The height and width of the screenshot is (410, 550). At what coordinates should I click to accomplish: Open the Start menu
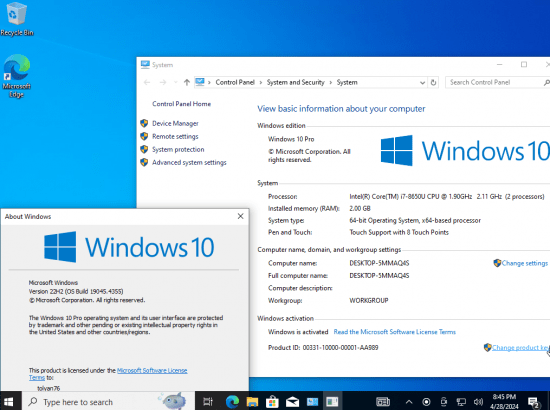click(9, 401)
